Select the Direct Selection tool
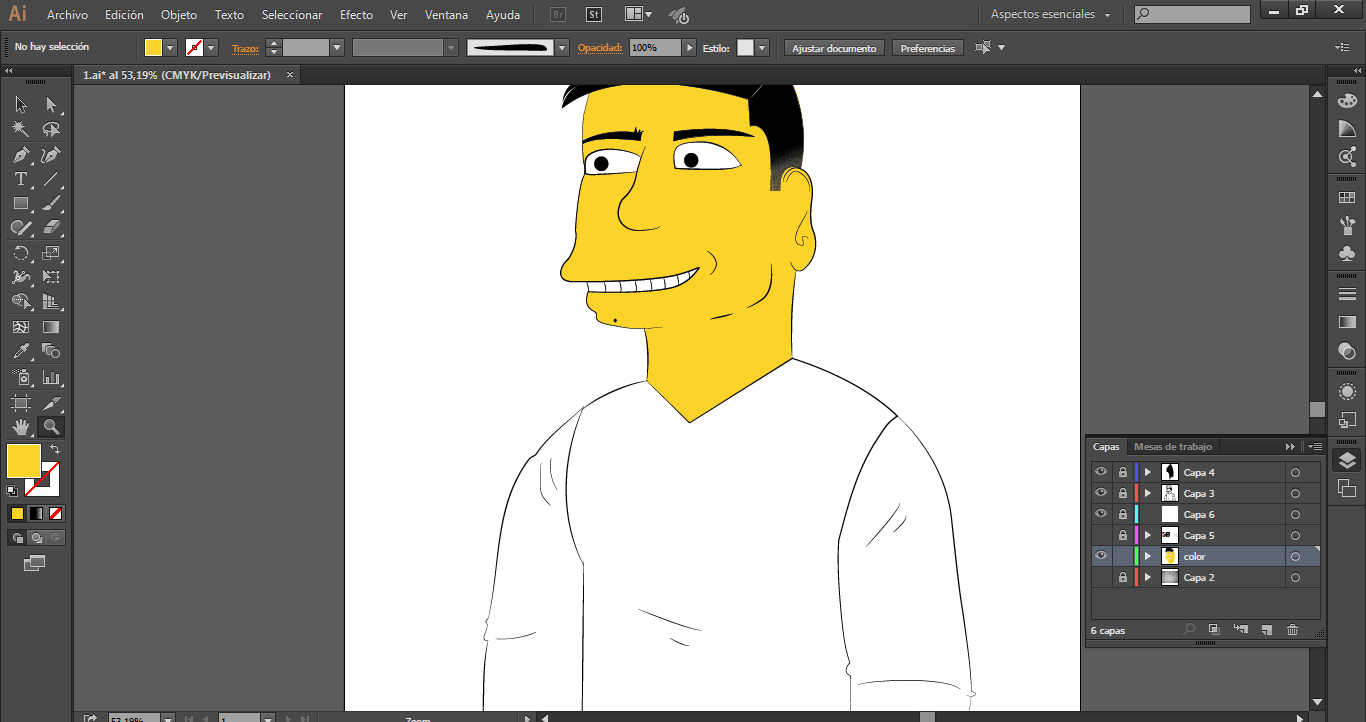Viewport: 1366px width, 722px height. point(51,105)
